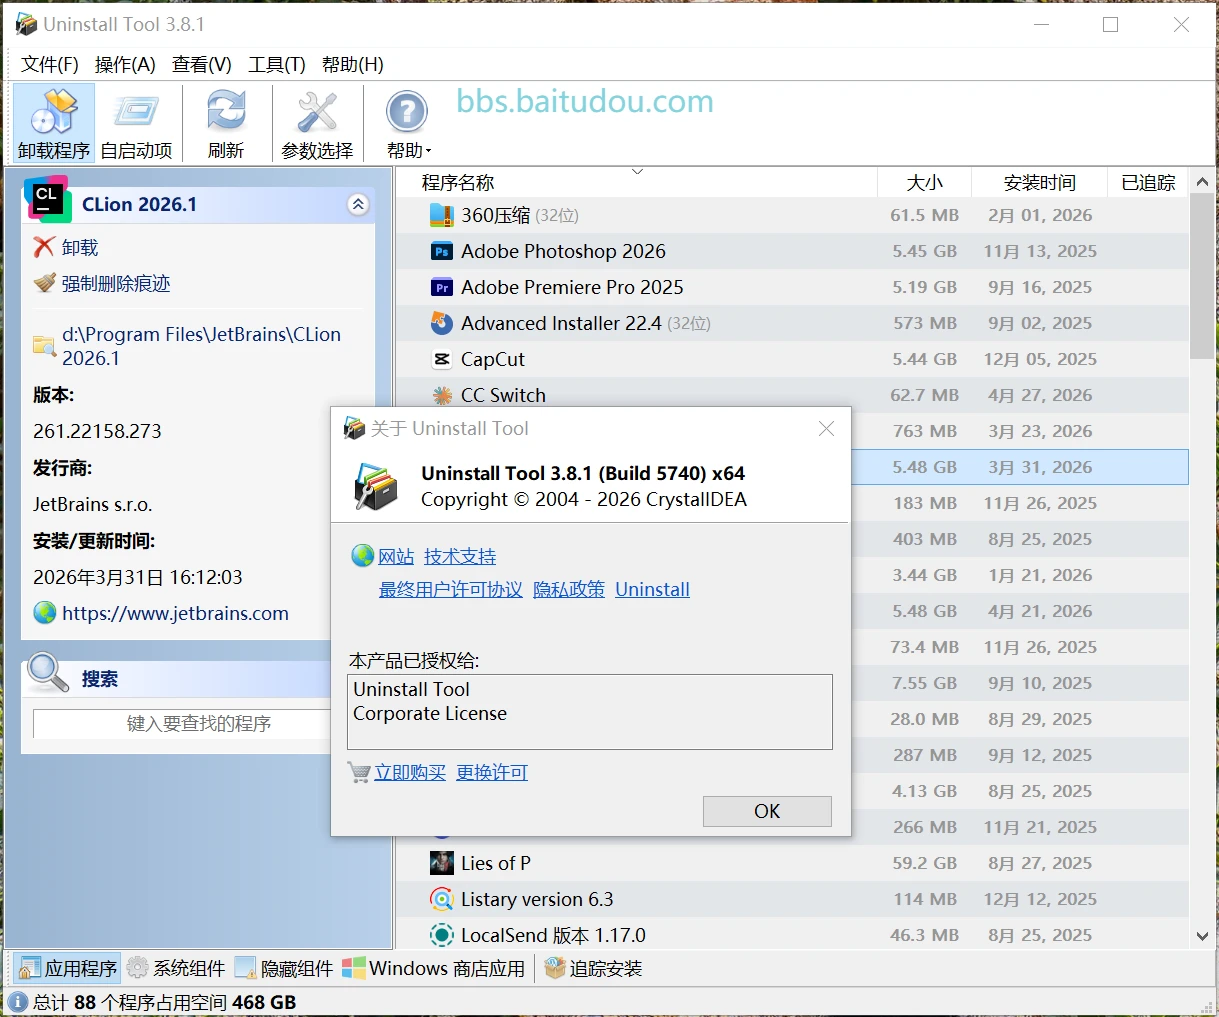1219x1017 pixels.
Task: Open the 文件(F) menu
Action: pyautogui.click(x=50, y=64)
